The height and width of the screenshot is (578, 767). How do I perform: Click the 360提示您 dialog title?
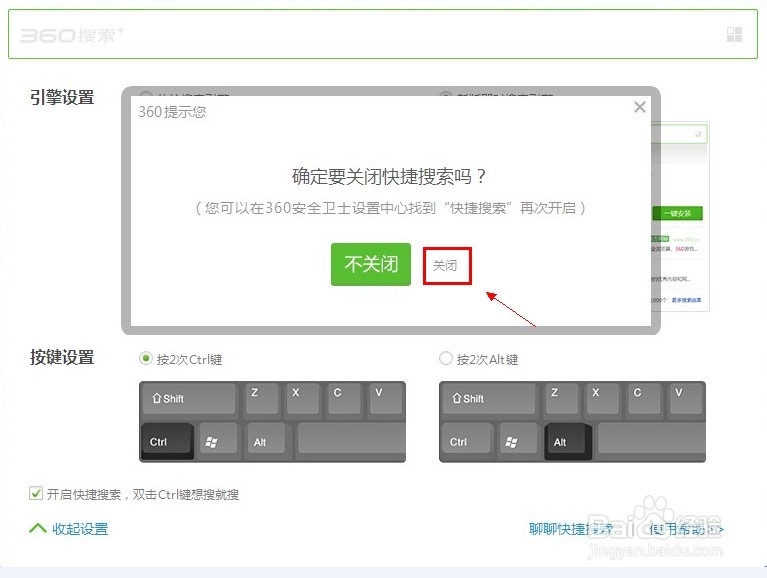click(172, 112)
